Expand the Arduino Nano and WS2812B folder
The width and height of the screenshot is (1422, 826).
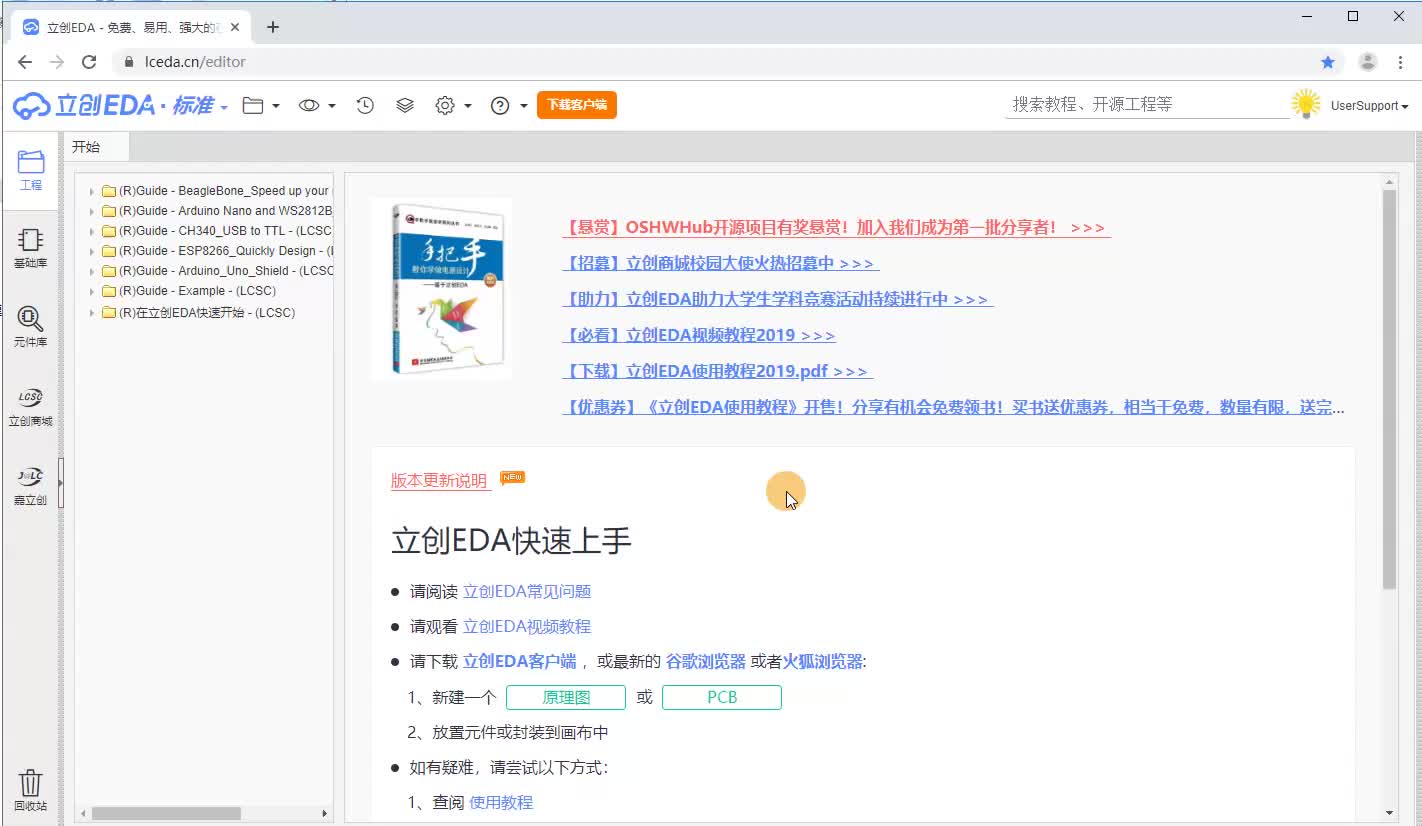click(x=92, y=211)
